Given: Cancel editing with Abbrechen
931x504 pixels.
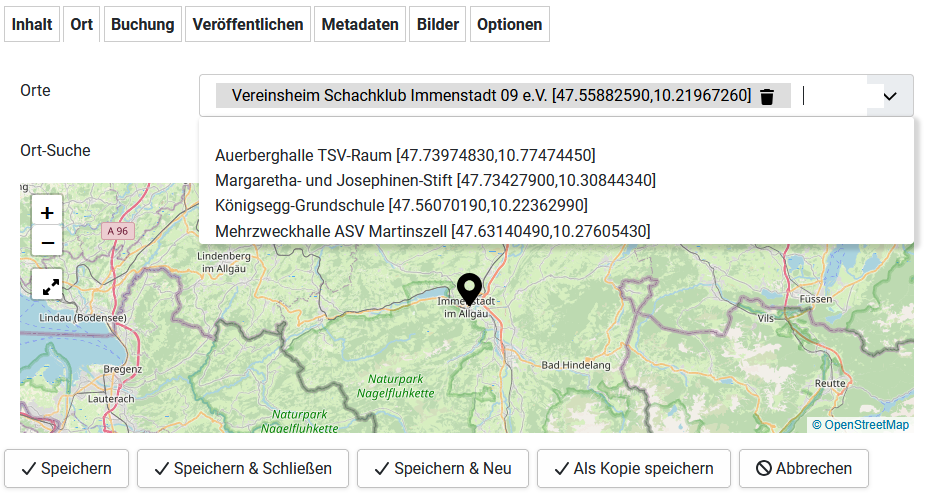Looking at the screenshot, I should [803, 468].
